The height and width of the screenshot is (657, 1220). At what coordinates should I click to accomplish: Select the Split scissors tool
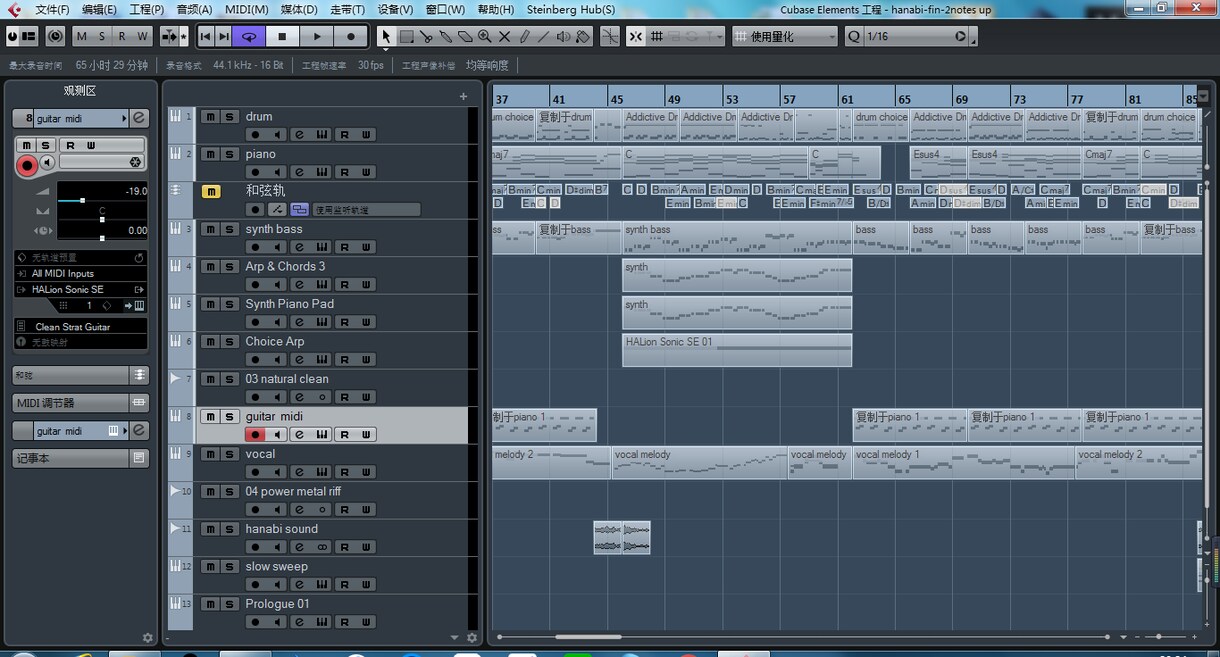point(426,36)
